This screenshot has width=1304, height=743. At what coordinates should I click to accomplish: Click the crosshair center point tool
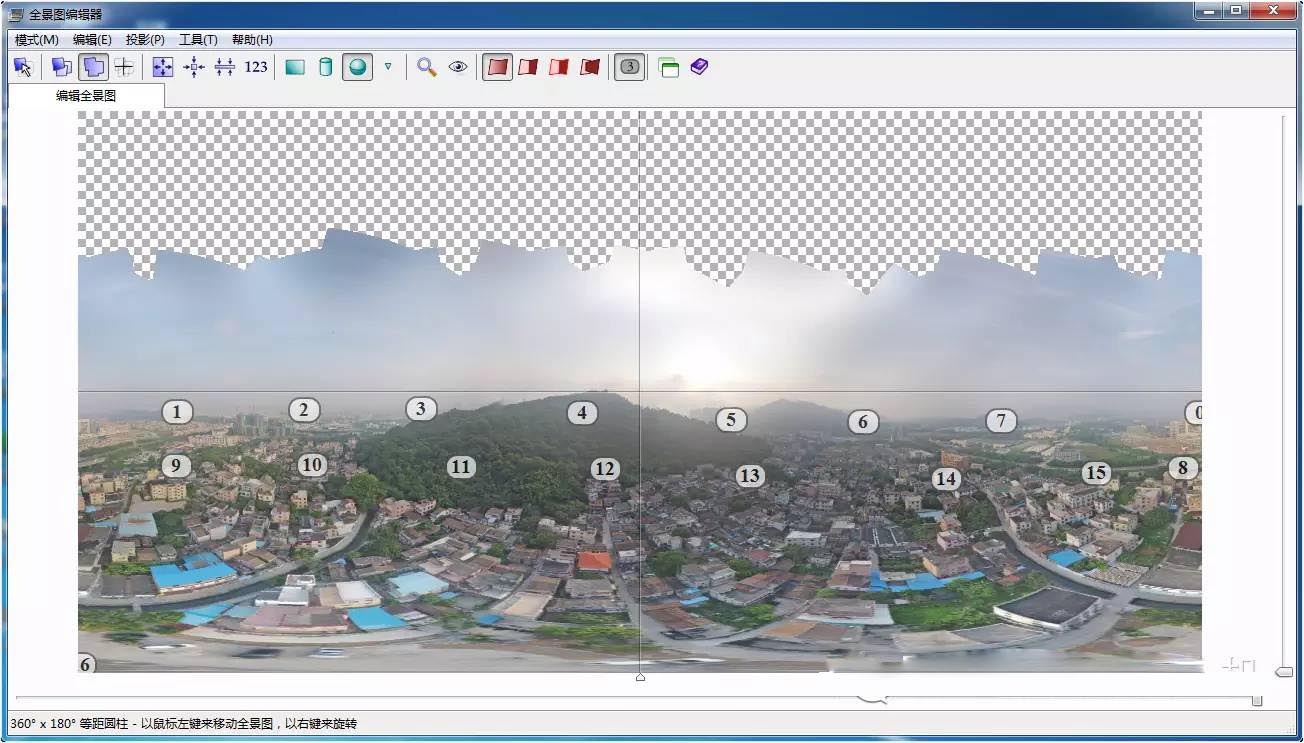[x=124, y=67]
